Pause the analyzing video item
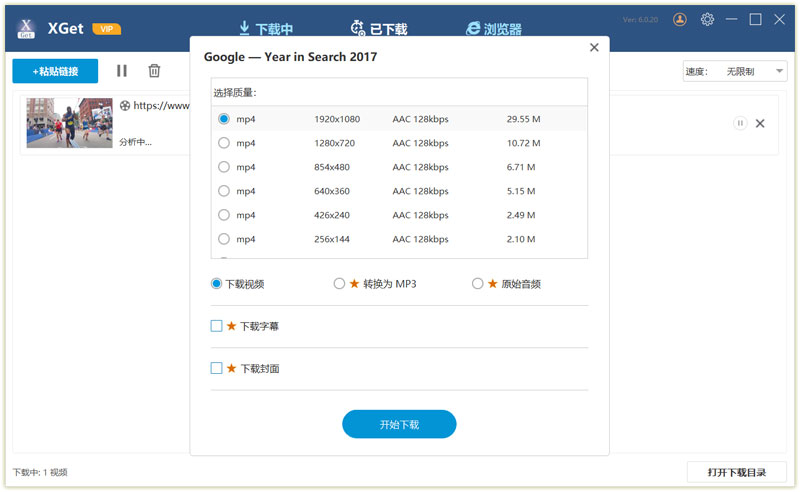 pyautogui.click(x=740, y=123)
